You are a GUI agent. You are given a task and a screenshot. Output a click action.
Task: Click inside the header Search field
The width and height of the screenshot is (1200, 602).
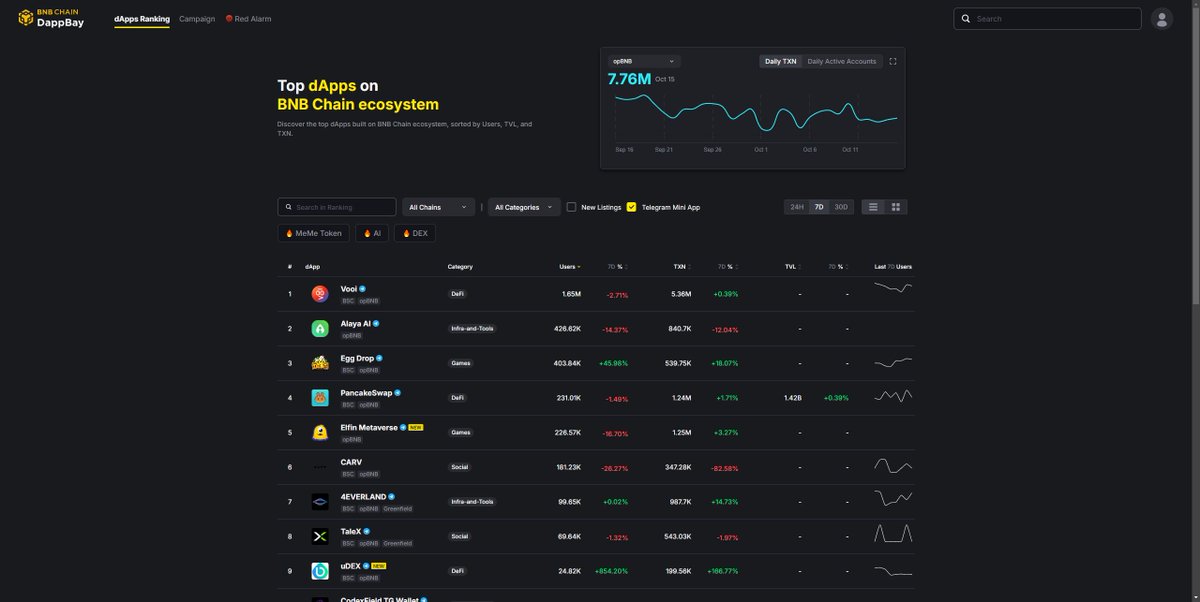point(1047,19)
